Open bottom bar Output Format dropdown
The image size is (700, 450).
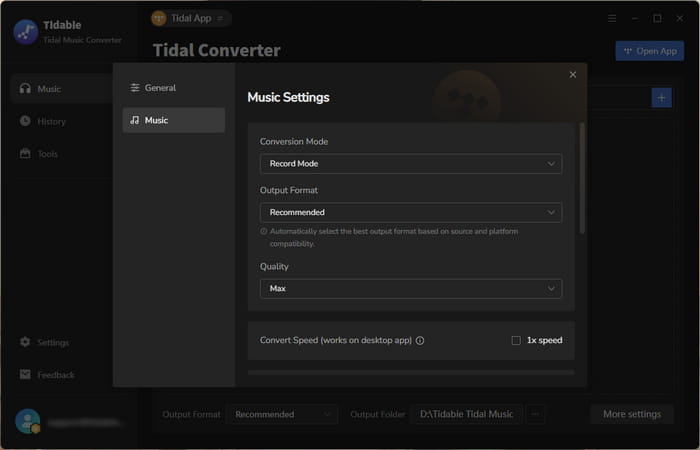click(282, 415)
